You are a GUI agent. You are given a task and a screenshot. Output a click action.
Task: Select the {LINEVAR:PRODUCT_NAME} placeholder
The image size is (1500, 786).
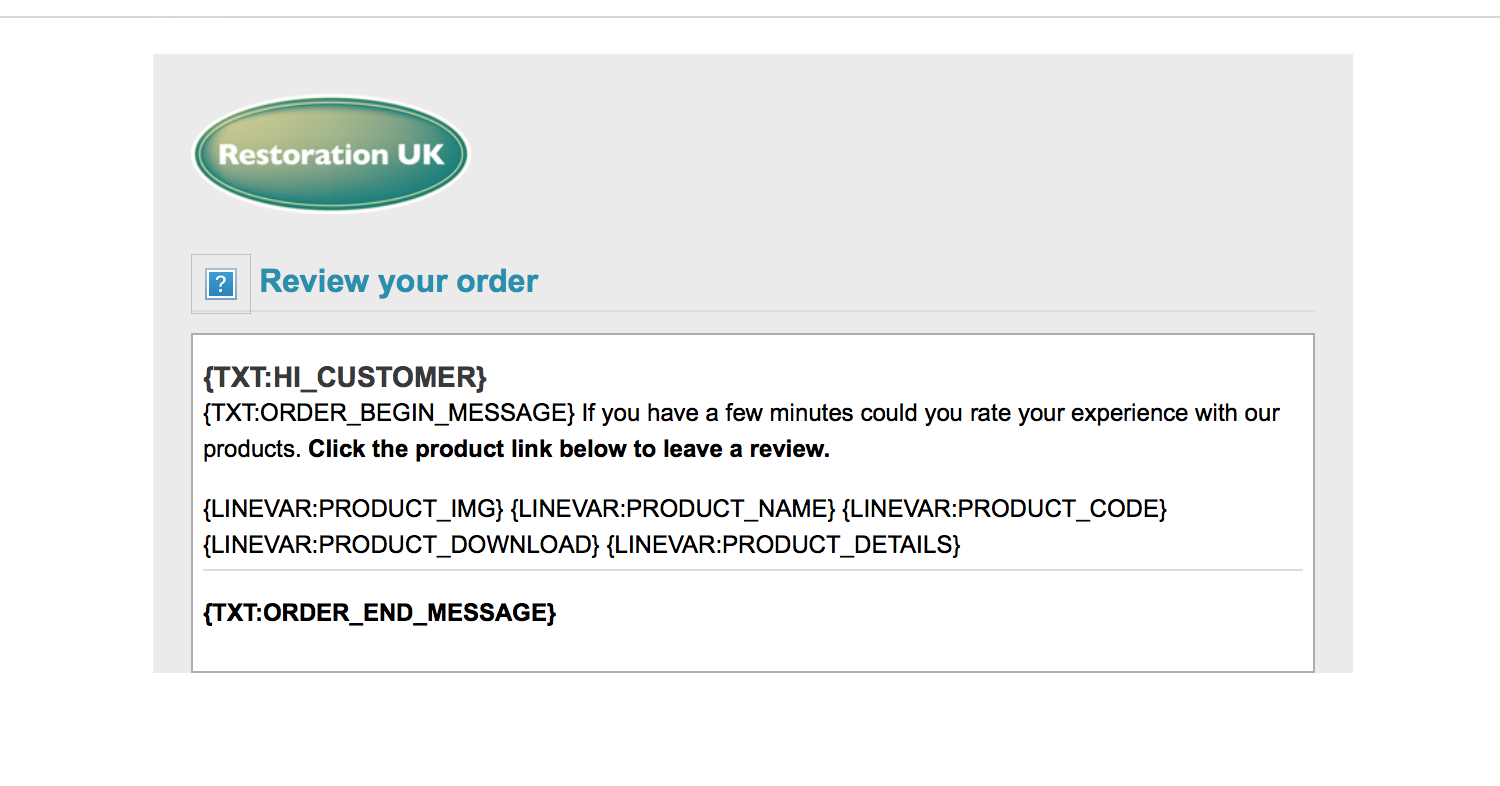[672, 509]
